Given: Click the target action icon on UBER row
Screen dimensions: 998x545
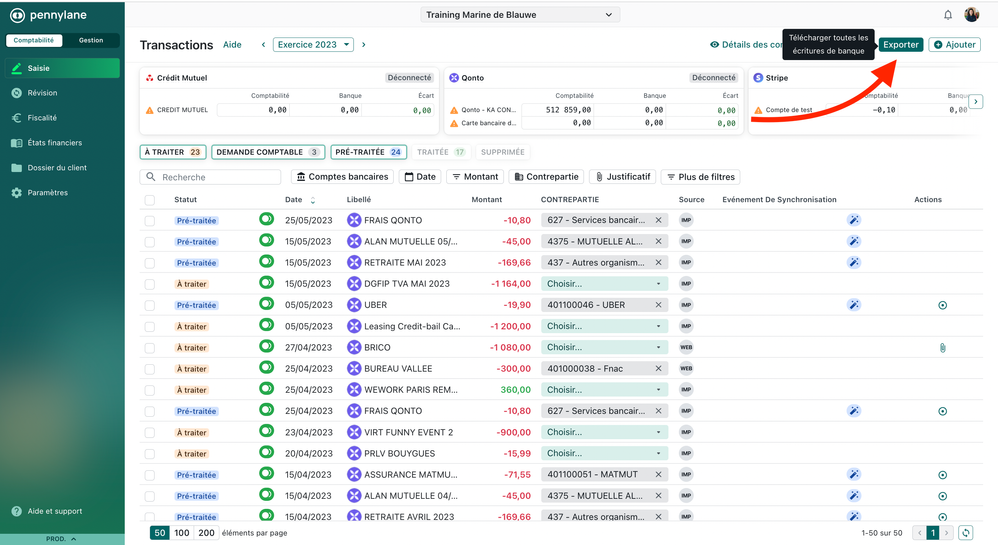Looking at the screenshot, I should 942,305.
